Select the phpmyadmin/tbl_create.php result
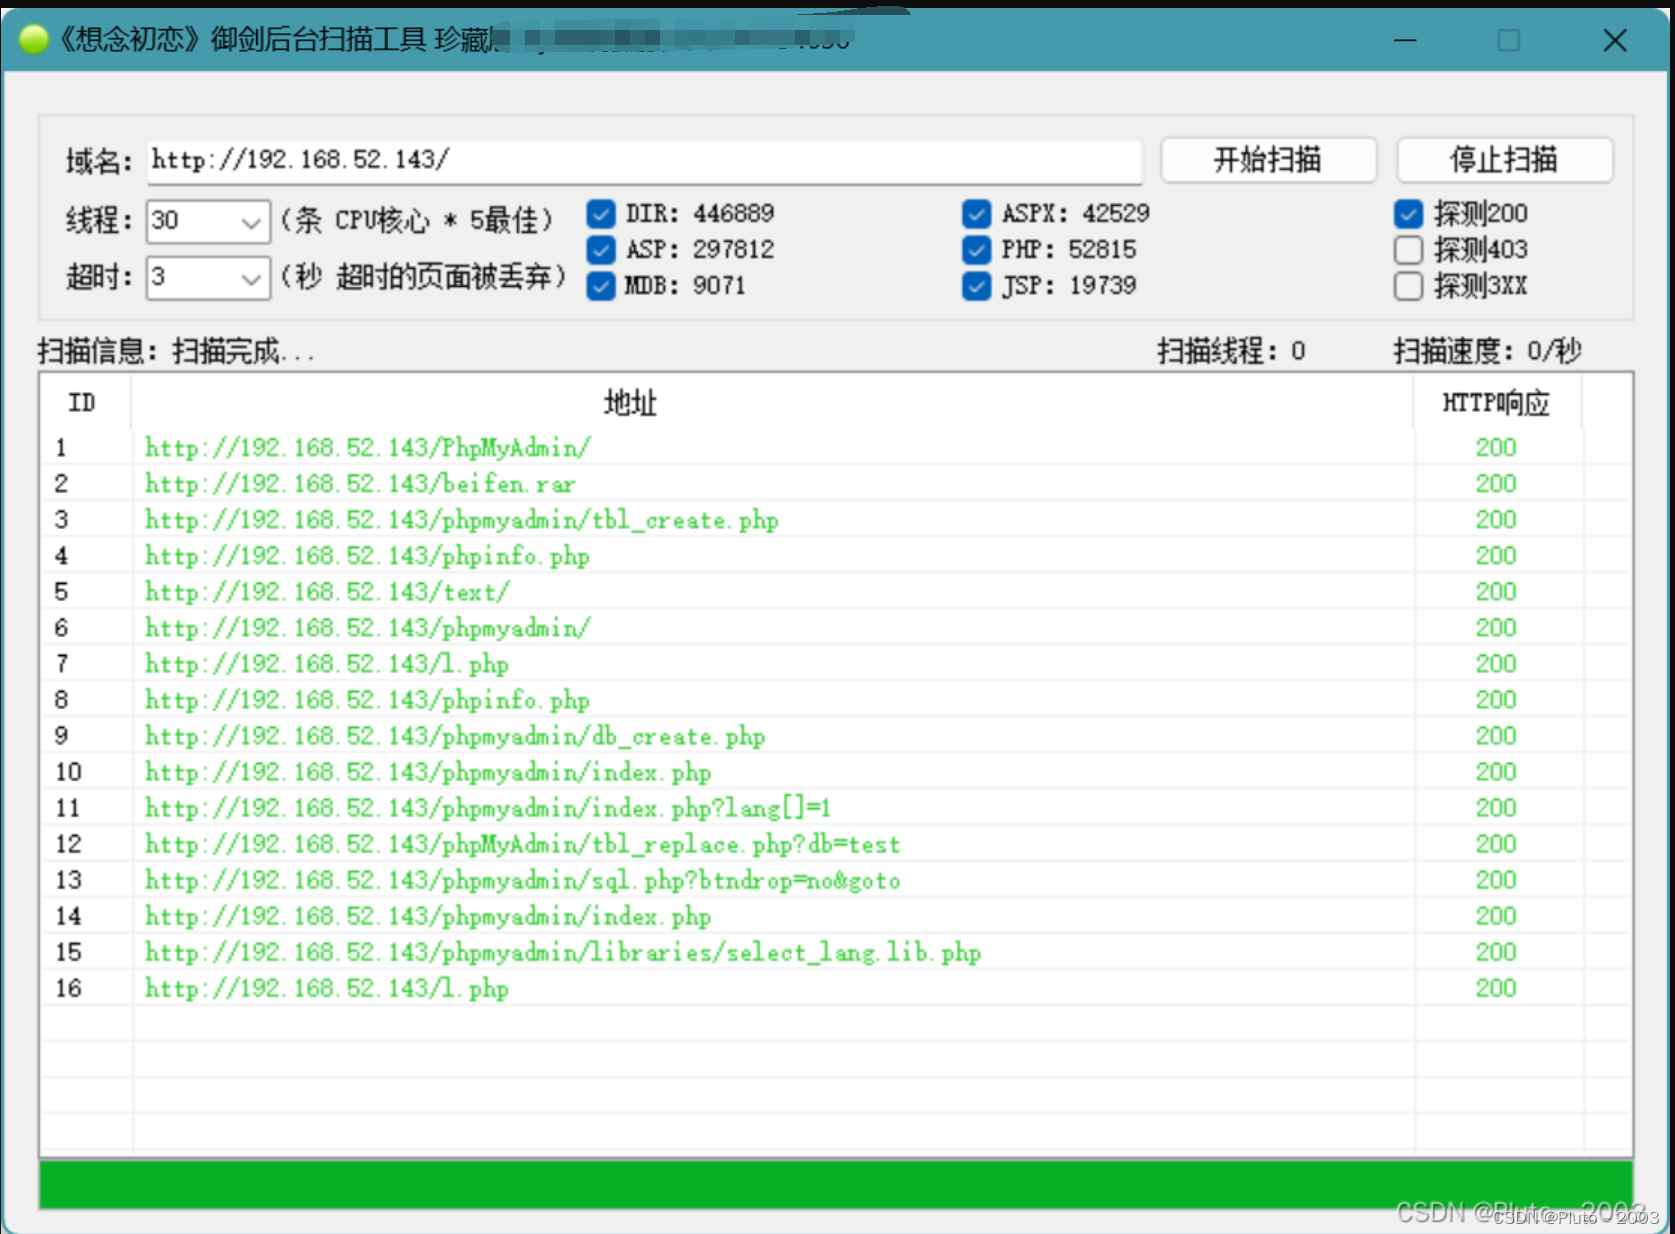 (x=461, y=520)
